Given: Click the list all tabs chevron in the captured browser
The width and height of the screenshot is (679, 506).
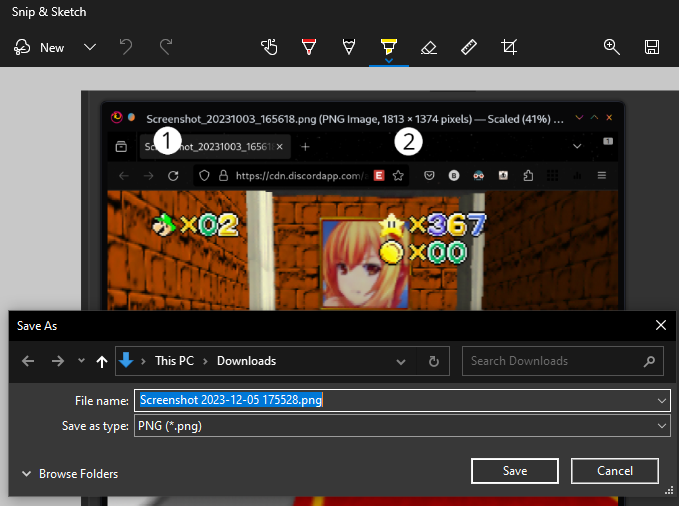Looking at the screenshot, I should pos(577,146).
